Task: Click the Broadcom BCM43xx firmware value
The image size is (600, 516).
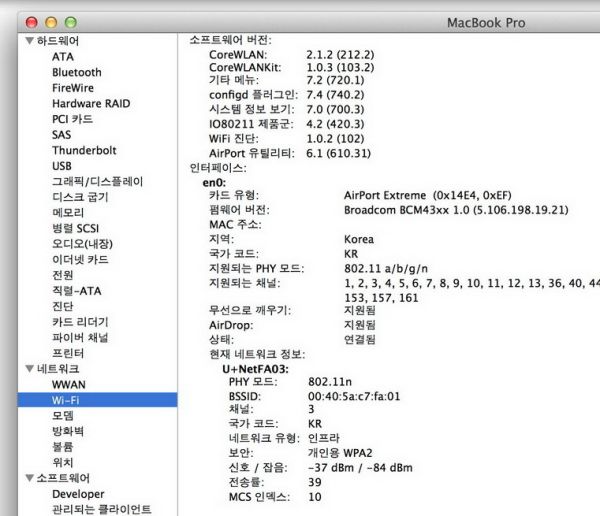Action: 456,210
